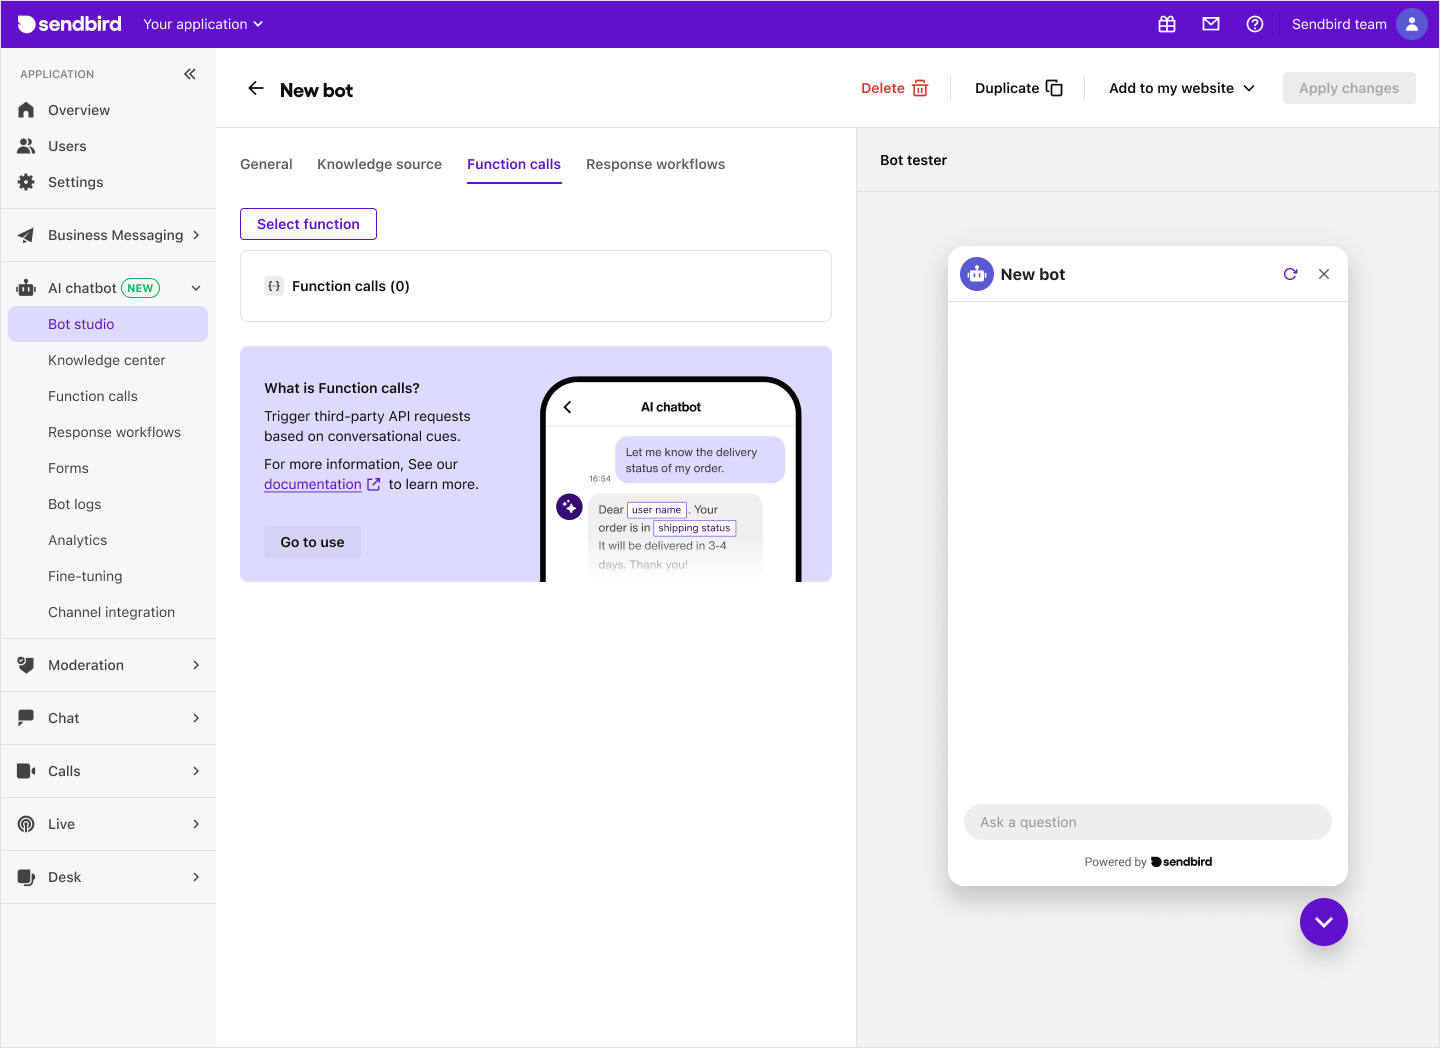Open Forms in sidebar
Screen dimensions: 1440x1048
click(x=108, y=468)
